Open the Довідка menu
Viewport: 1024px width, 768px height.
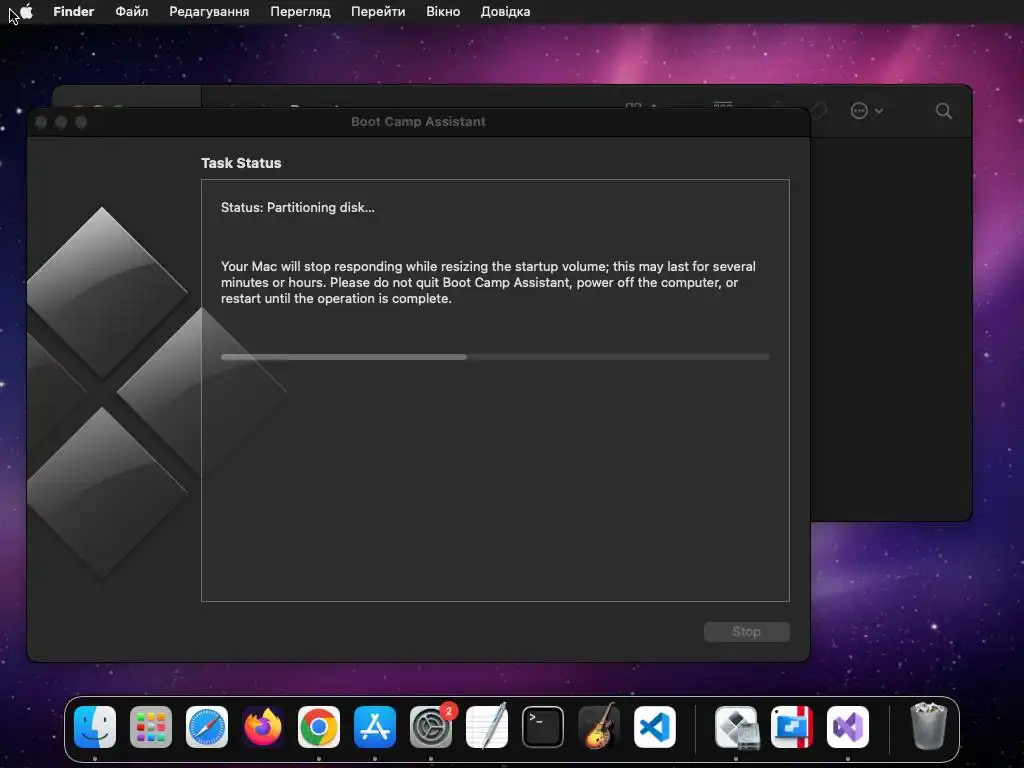(x=505, y=11)
